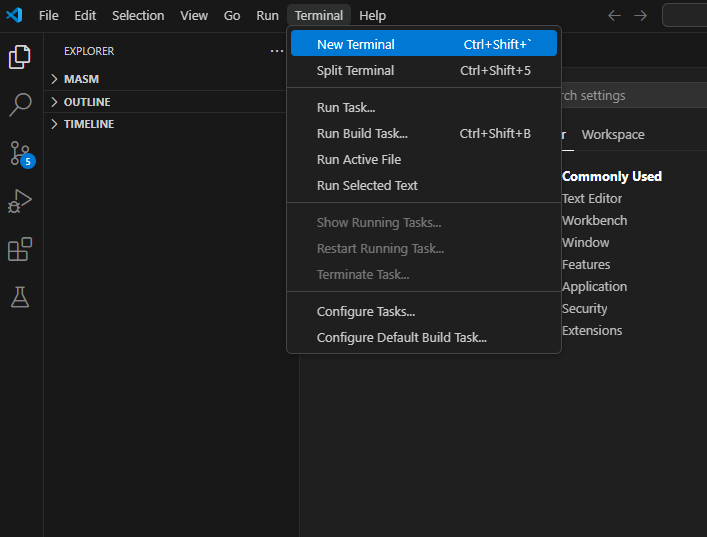Open the Help menu
The height and width of the screenshot is (537, 707).
point(372,16)
